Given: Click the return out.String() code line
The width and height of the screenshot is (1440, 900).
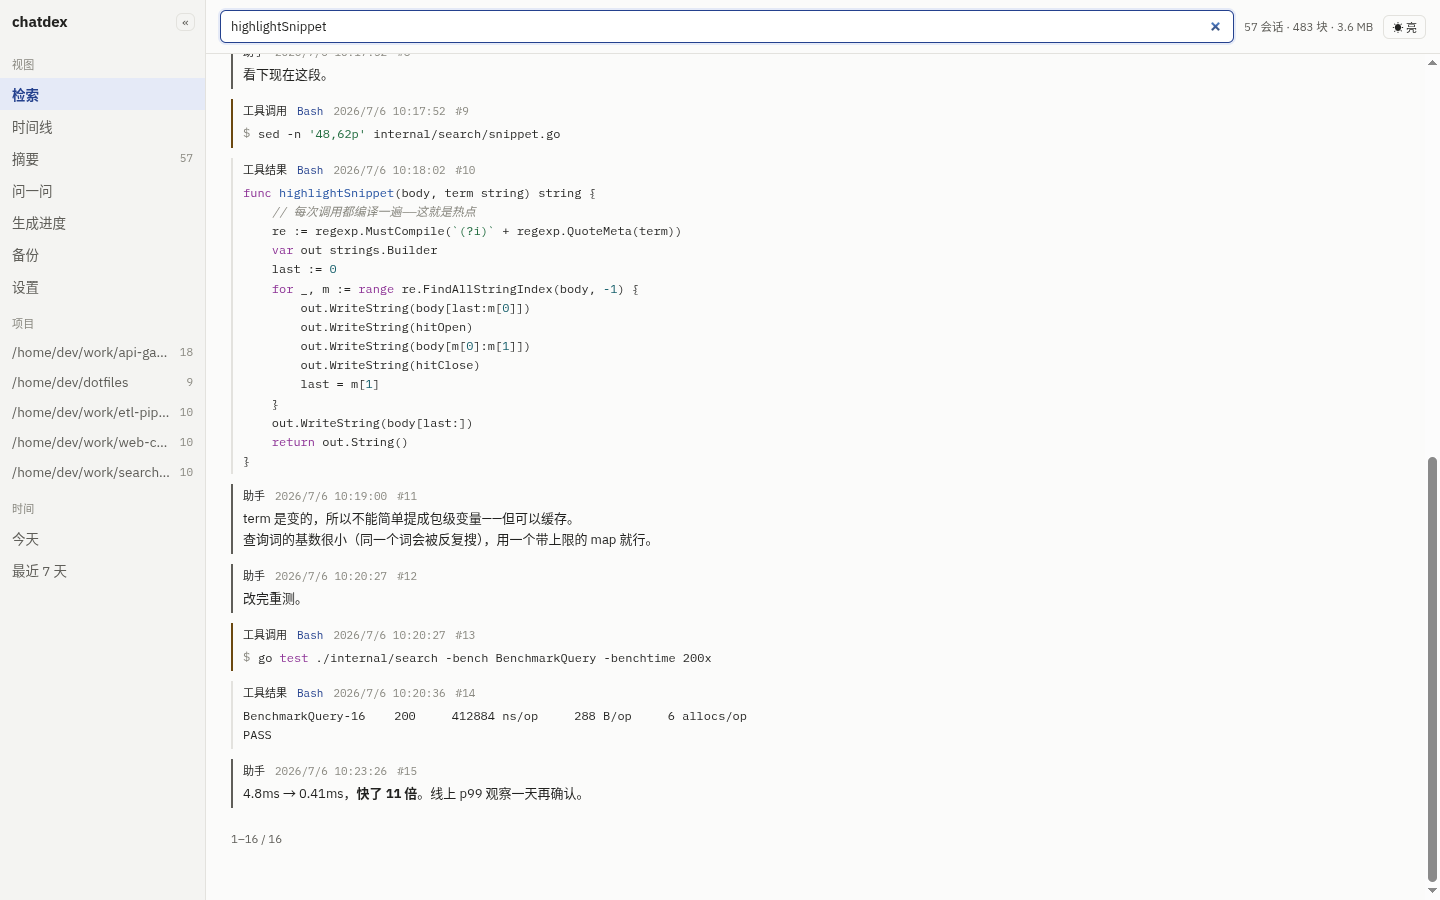Looking at the screenshot, I should point(340,442).
